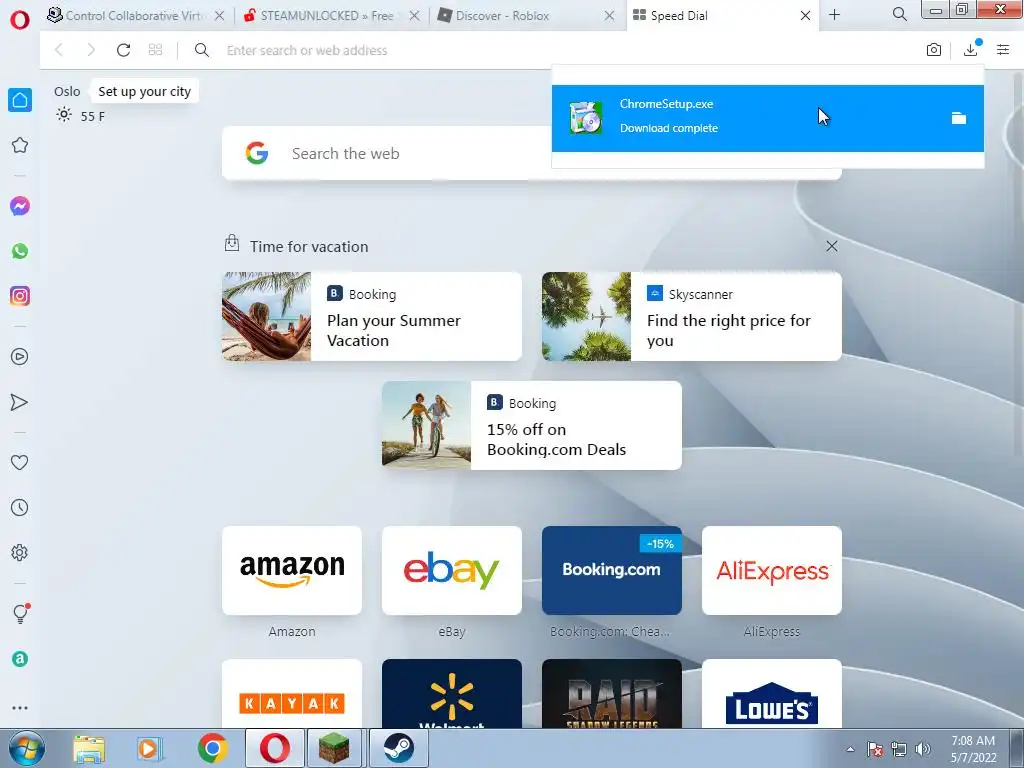The height and width of the screenshot is (768, 1024).
Task: Open the network tray icon
Action: 899,749
